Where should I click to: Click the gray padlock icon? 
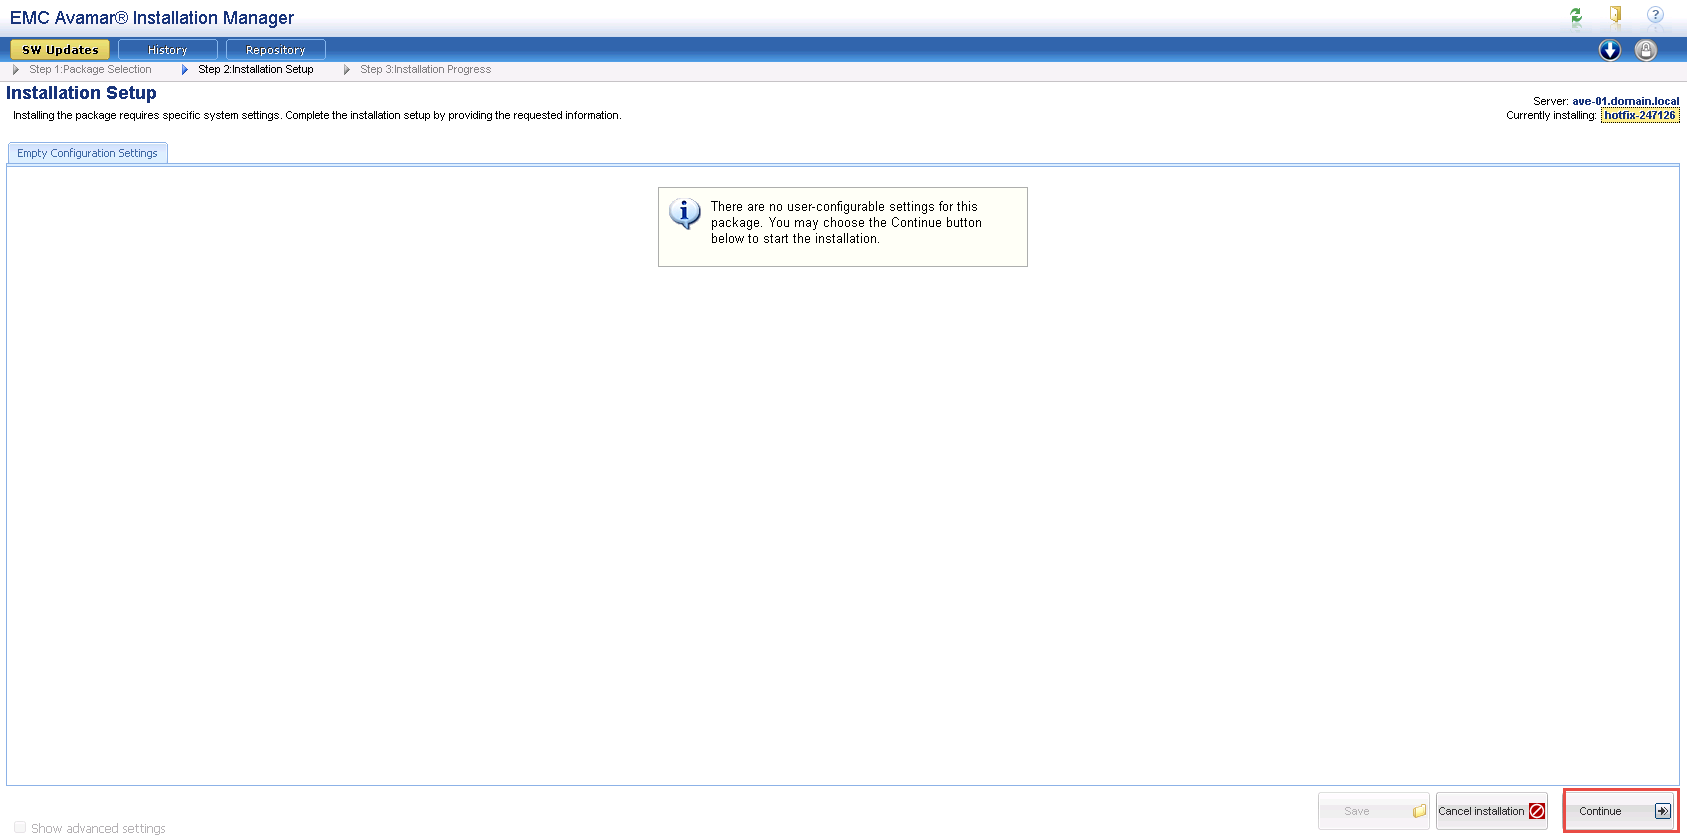(x=1645, y=50)
